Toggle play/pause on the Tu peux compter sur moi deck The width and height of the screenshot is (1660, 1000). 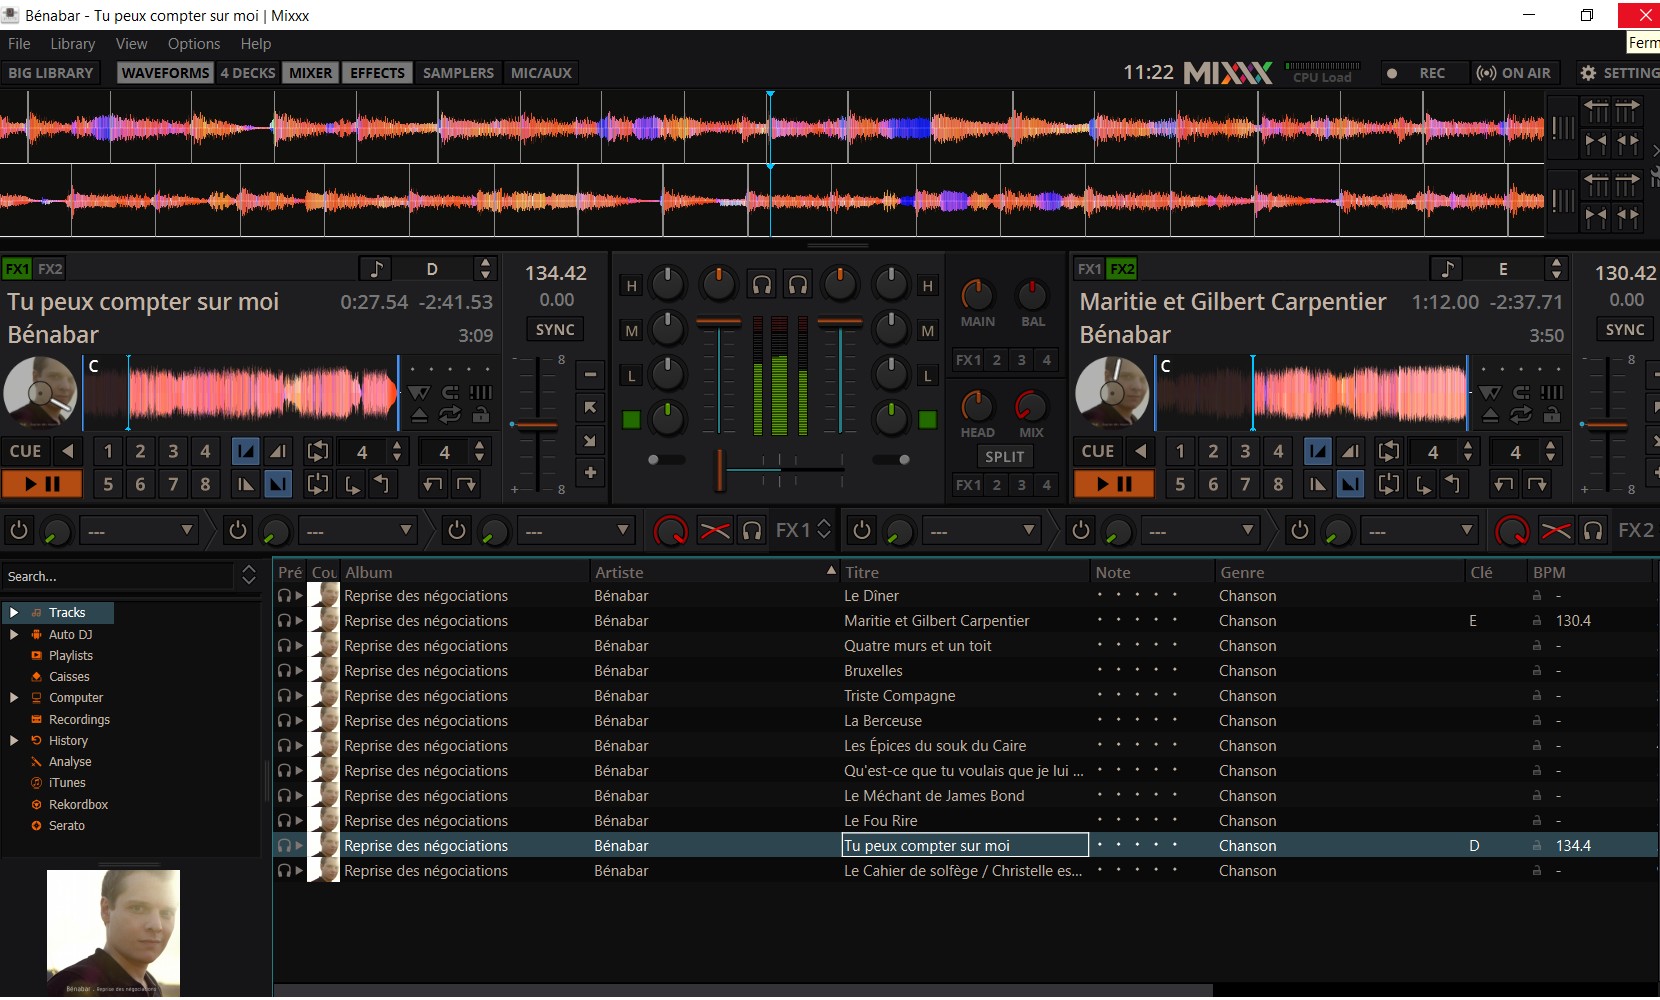(x=42, y=485)
